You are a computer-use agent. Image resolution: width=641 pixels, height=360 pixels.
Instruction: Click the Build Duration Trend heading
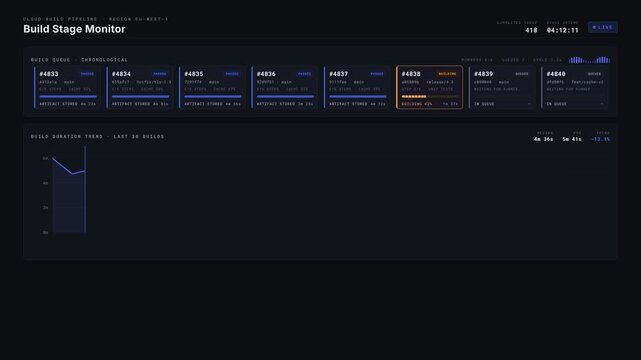point(97,136)
